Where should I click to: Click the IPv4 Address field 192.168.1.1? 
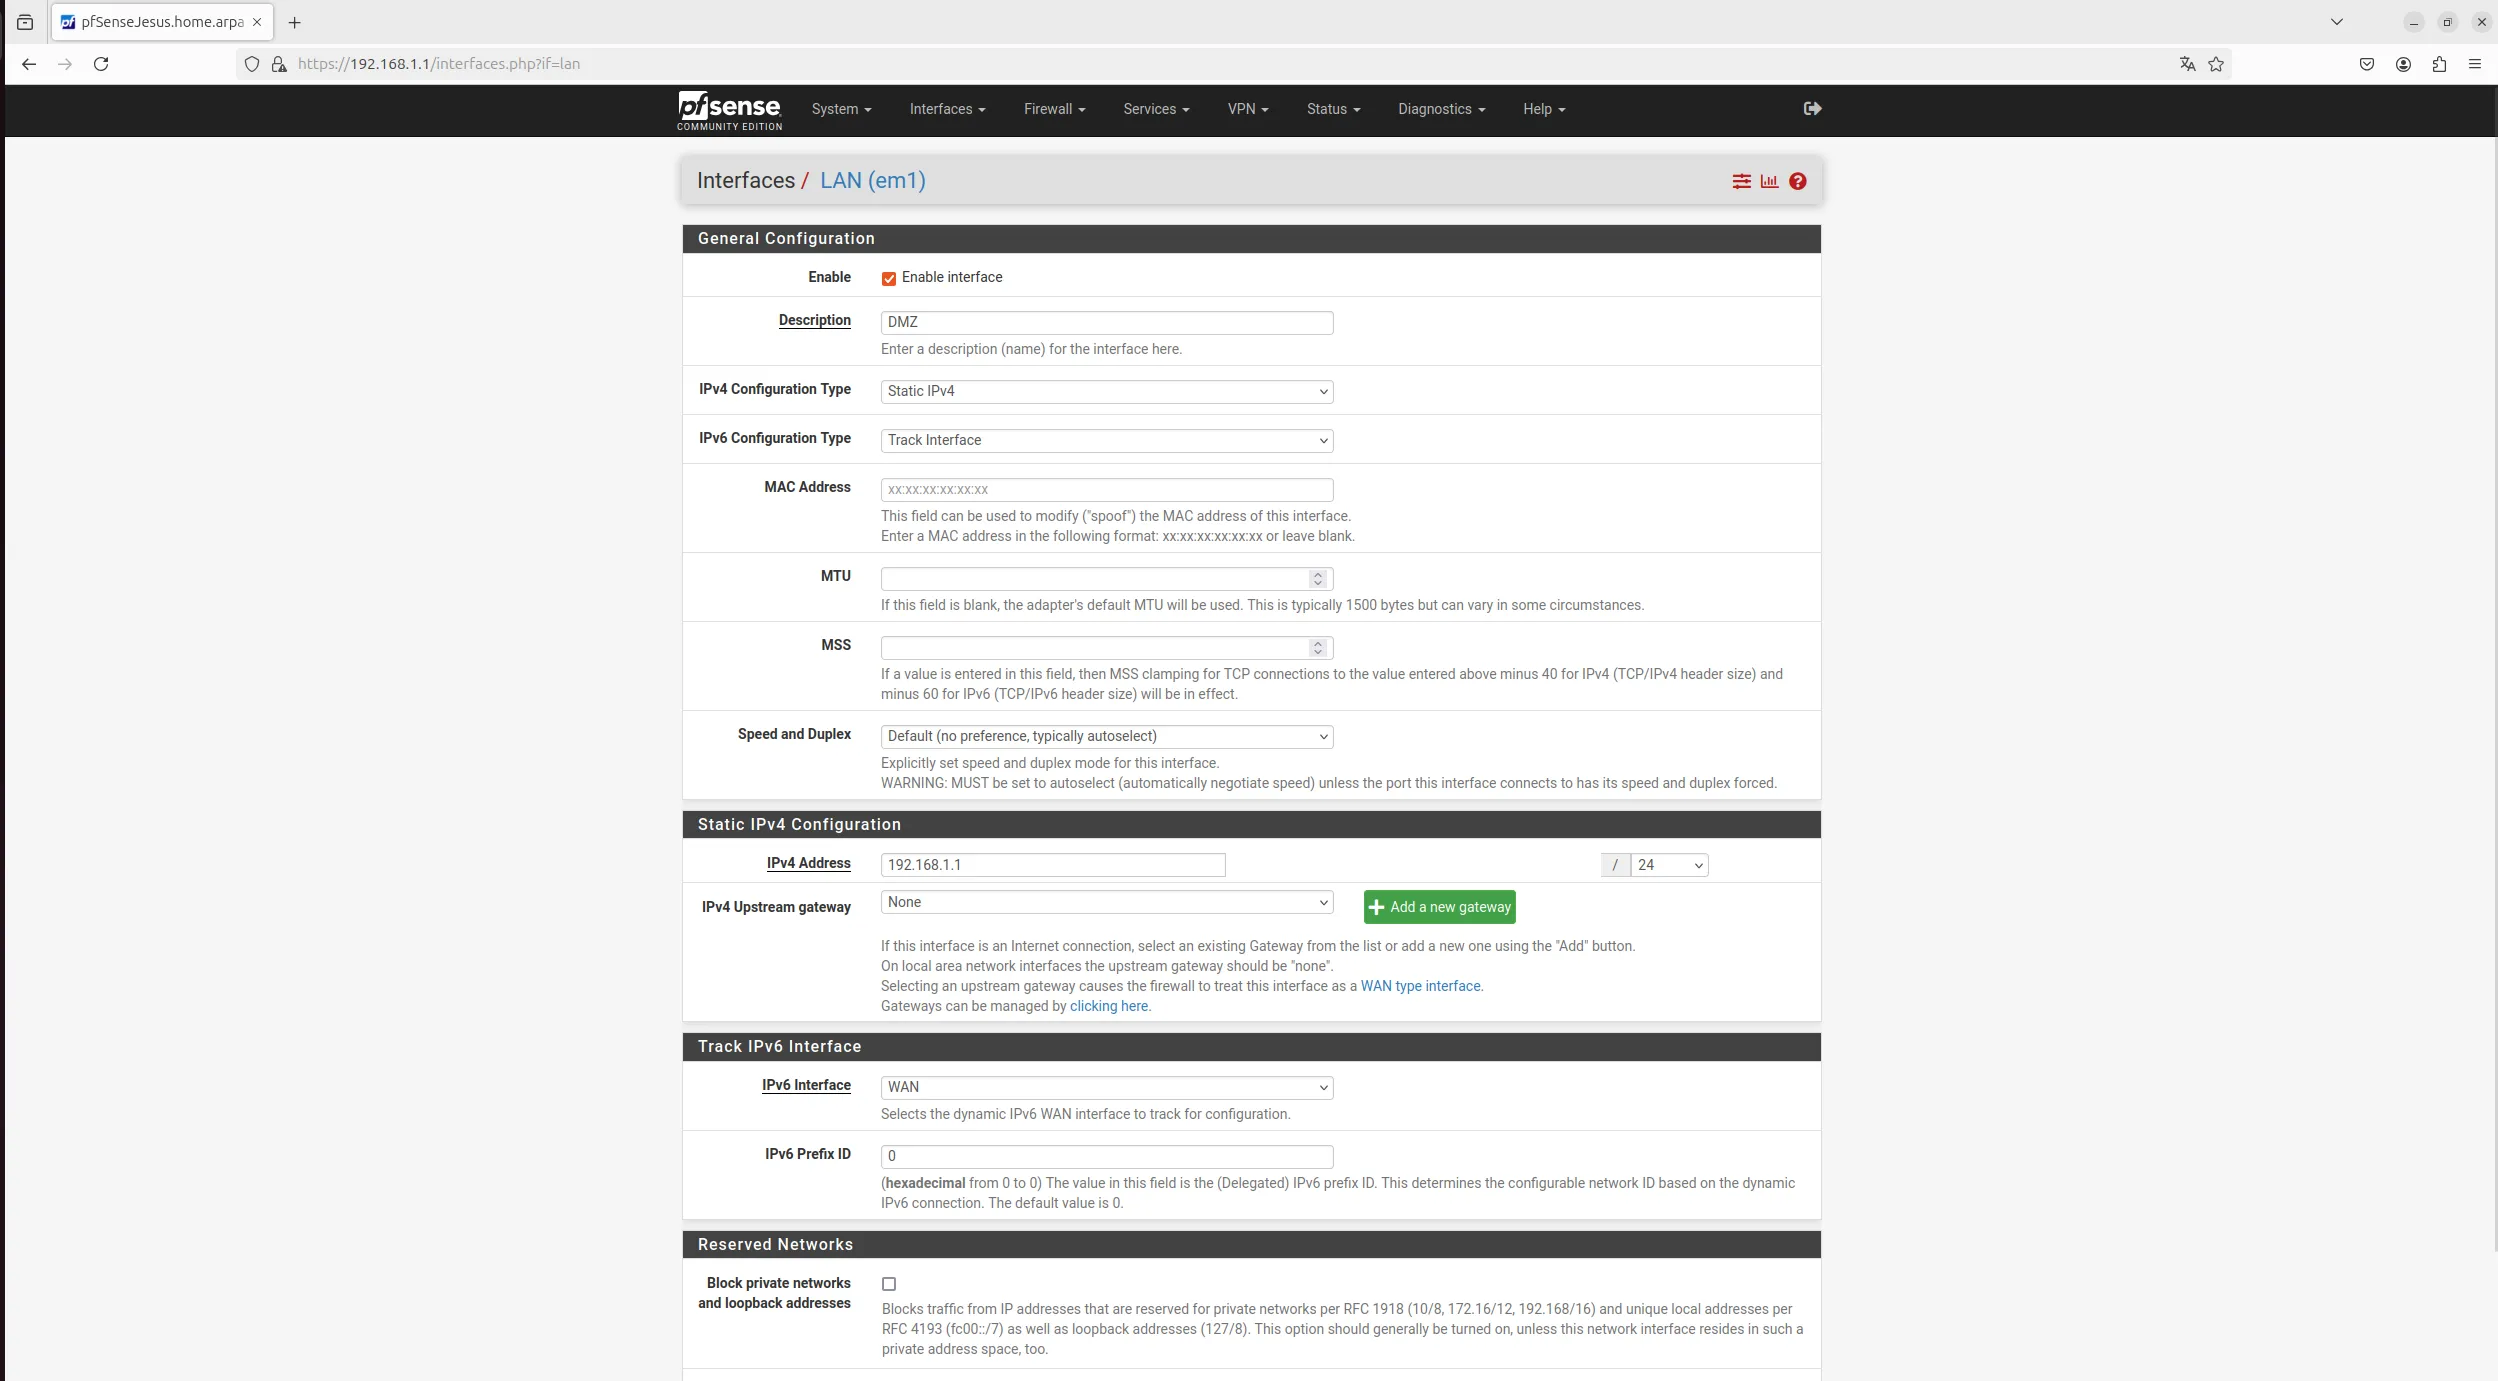(x=1053, y=865)
